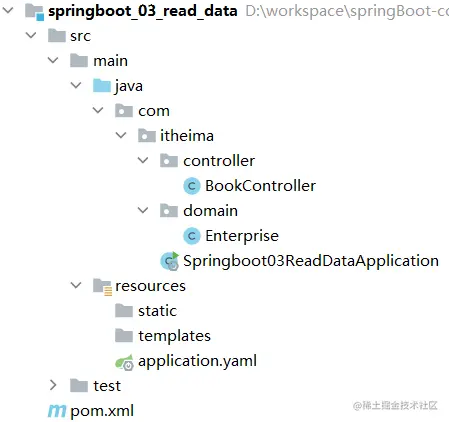Viewport: 449px width, 422px height.
Task: Click the BookController class icon
Action: [x=192, y=186]
